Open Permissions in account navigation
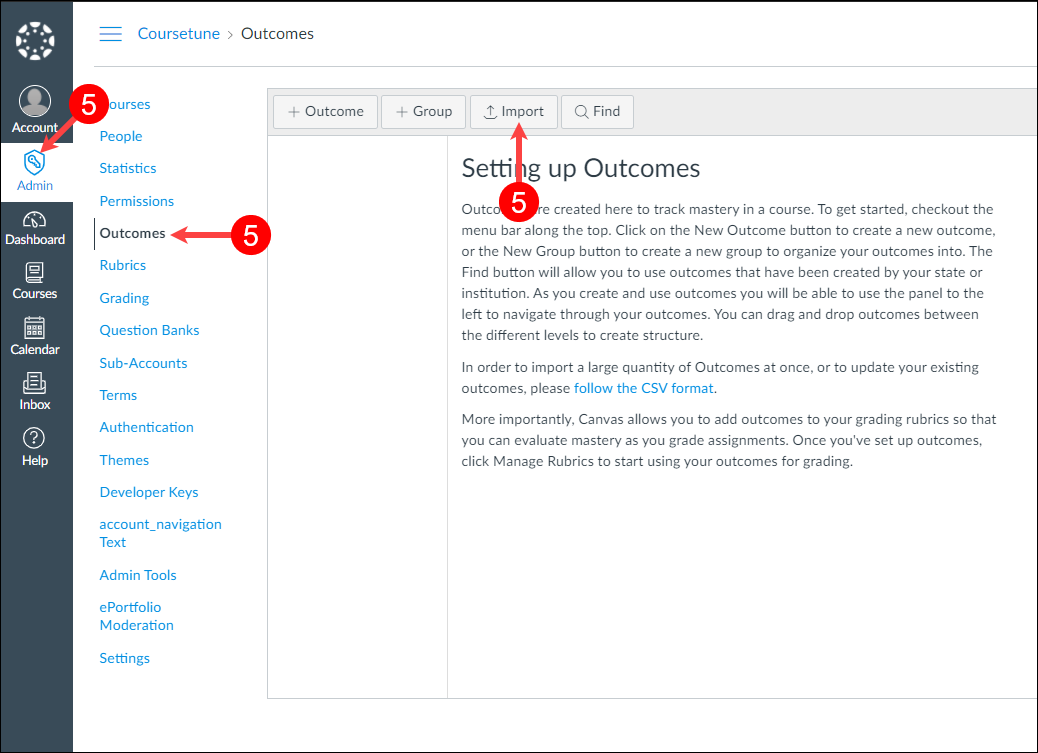 click(137, 201)
